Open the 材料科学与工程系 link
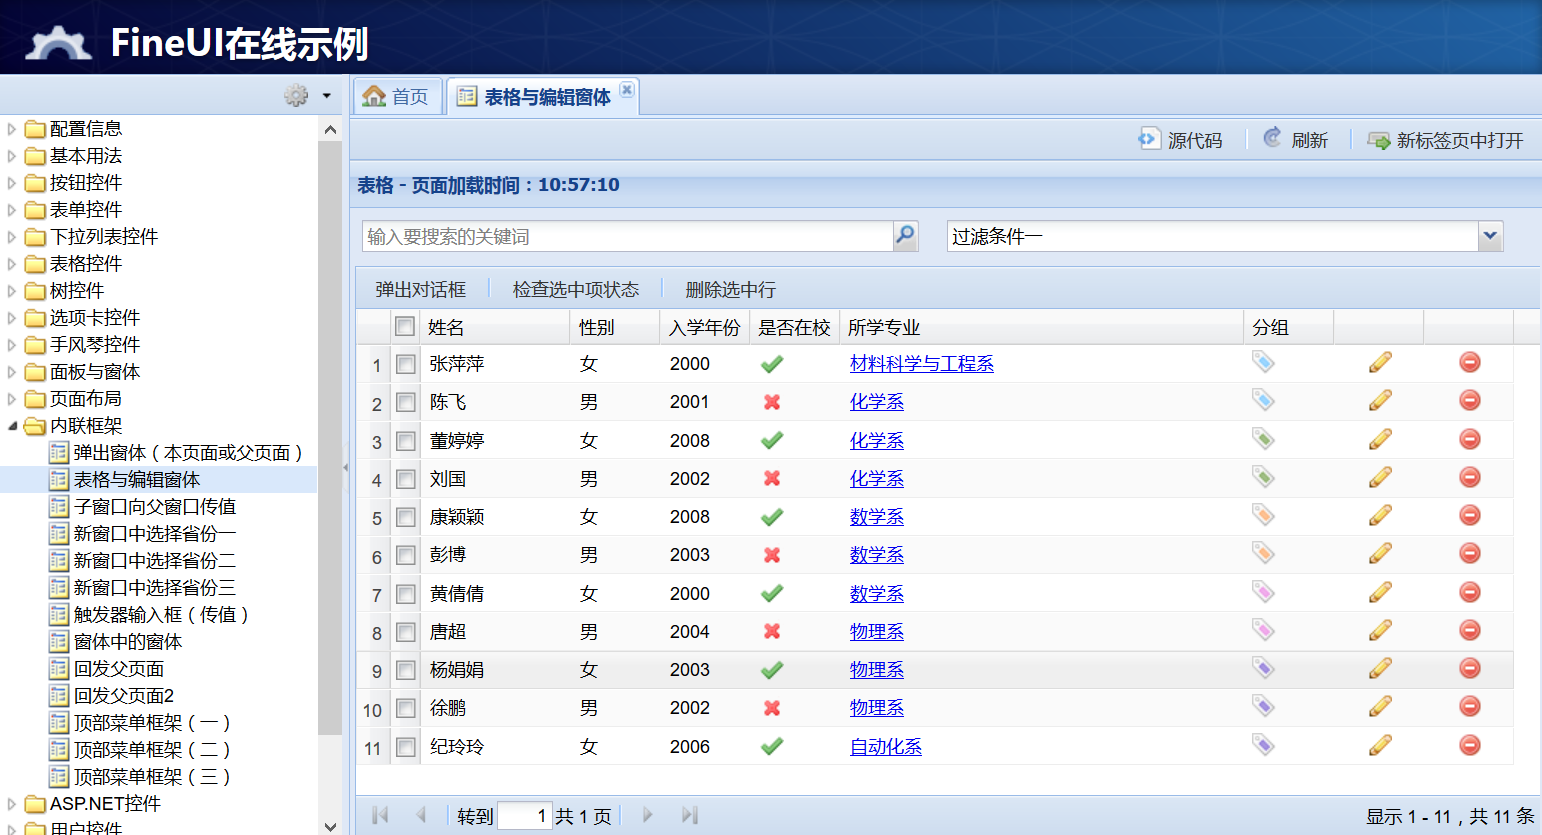The width and height of the screenshot is (1542, 835). click(x=921, y=364)
